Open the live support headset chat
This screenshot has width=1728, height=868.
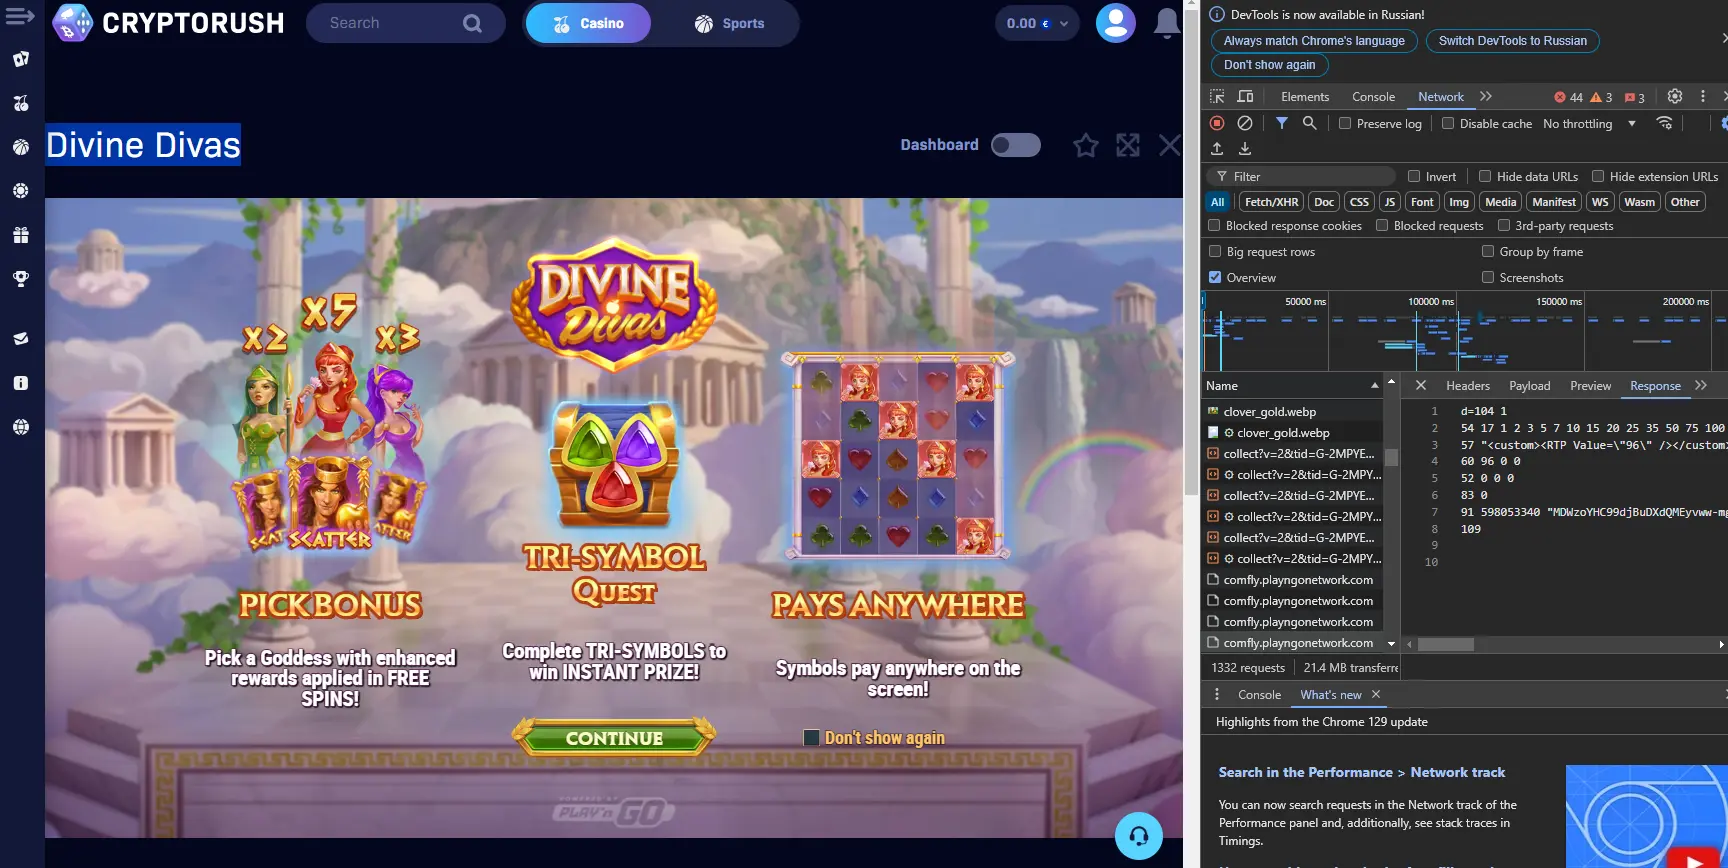(1139, 836)
